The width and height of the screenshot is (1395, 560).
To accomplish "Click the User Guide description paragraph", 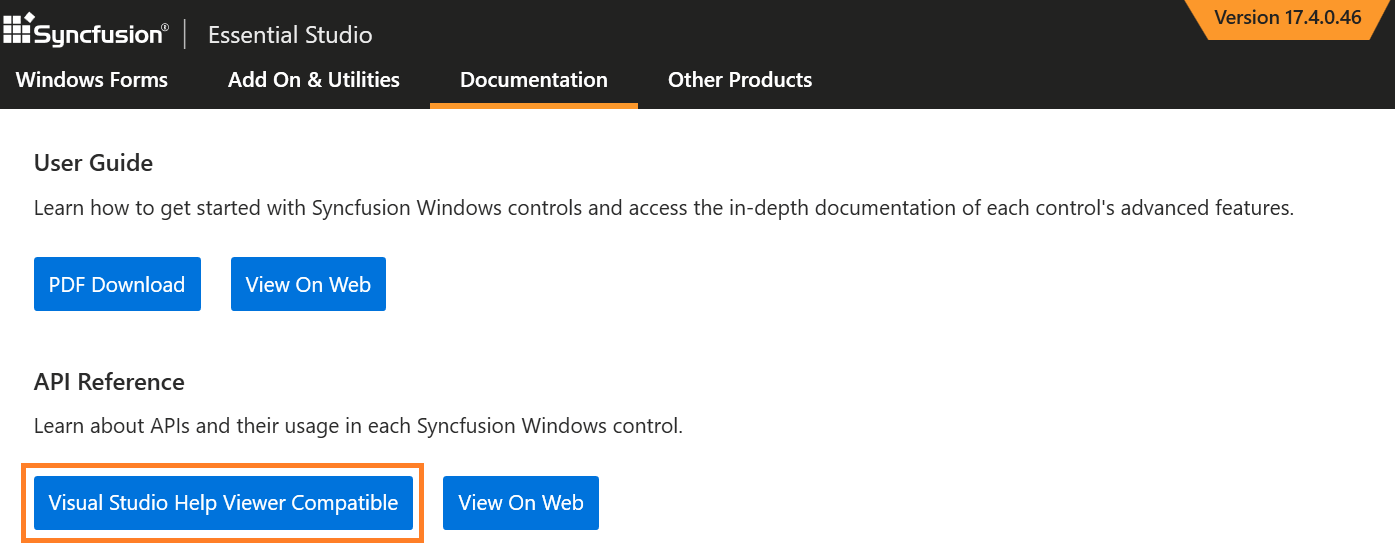I will tap(663, 209).
